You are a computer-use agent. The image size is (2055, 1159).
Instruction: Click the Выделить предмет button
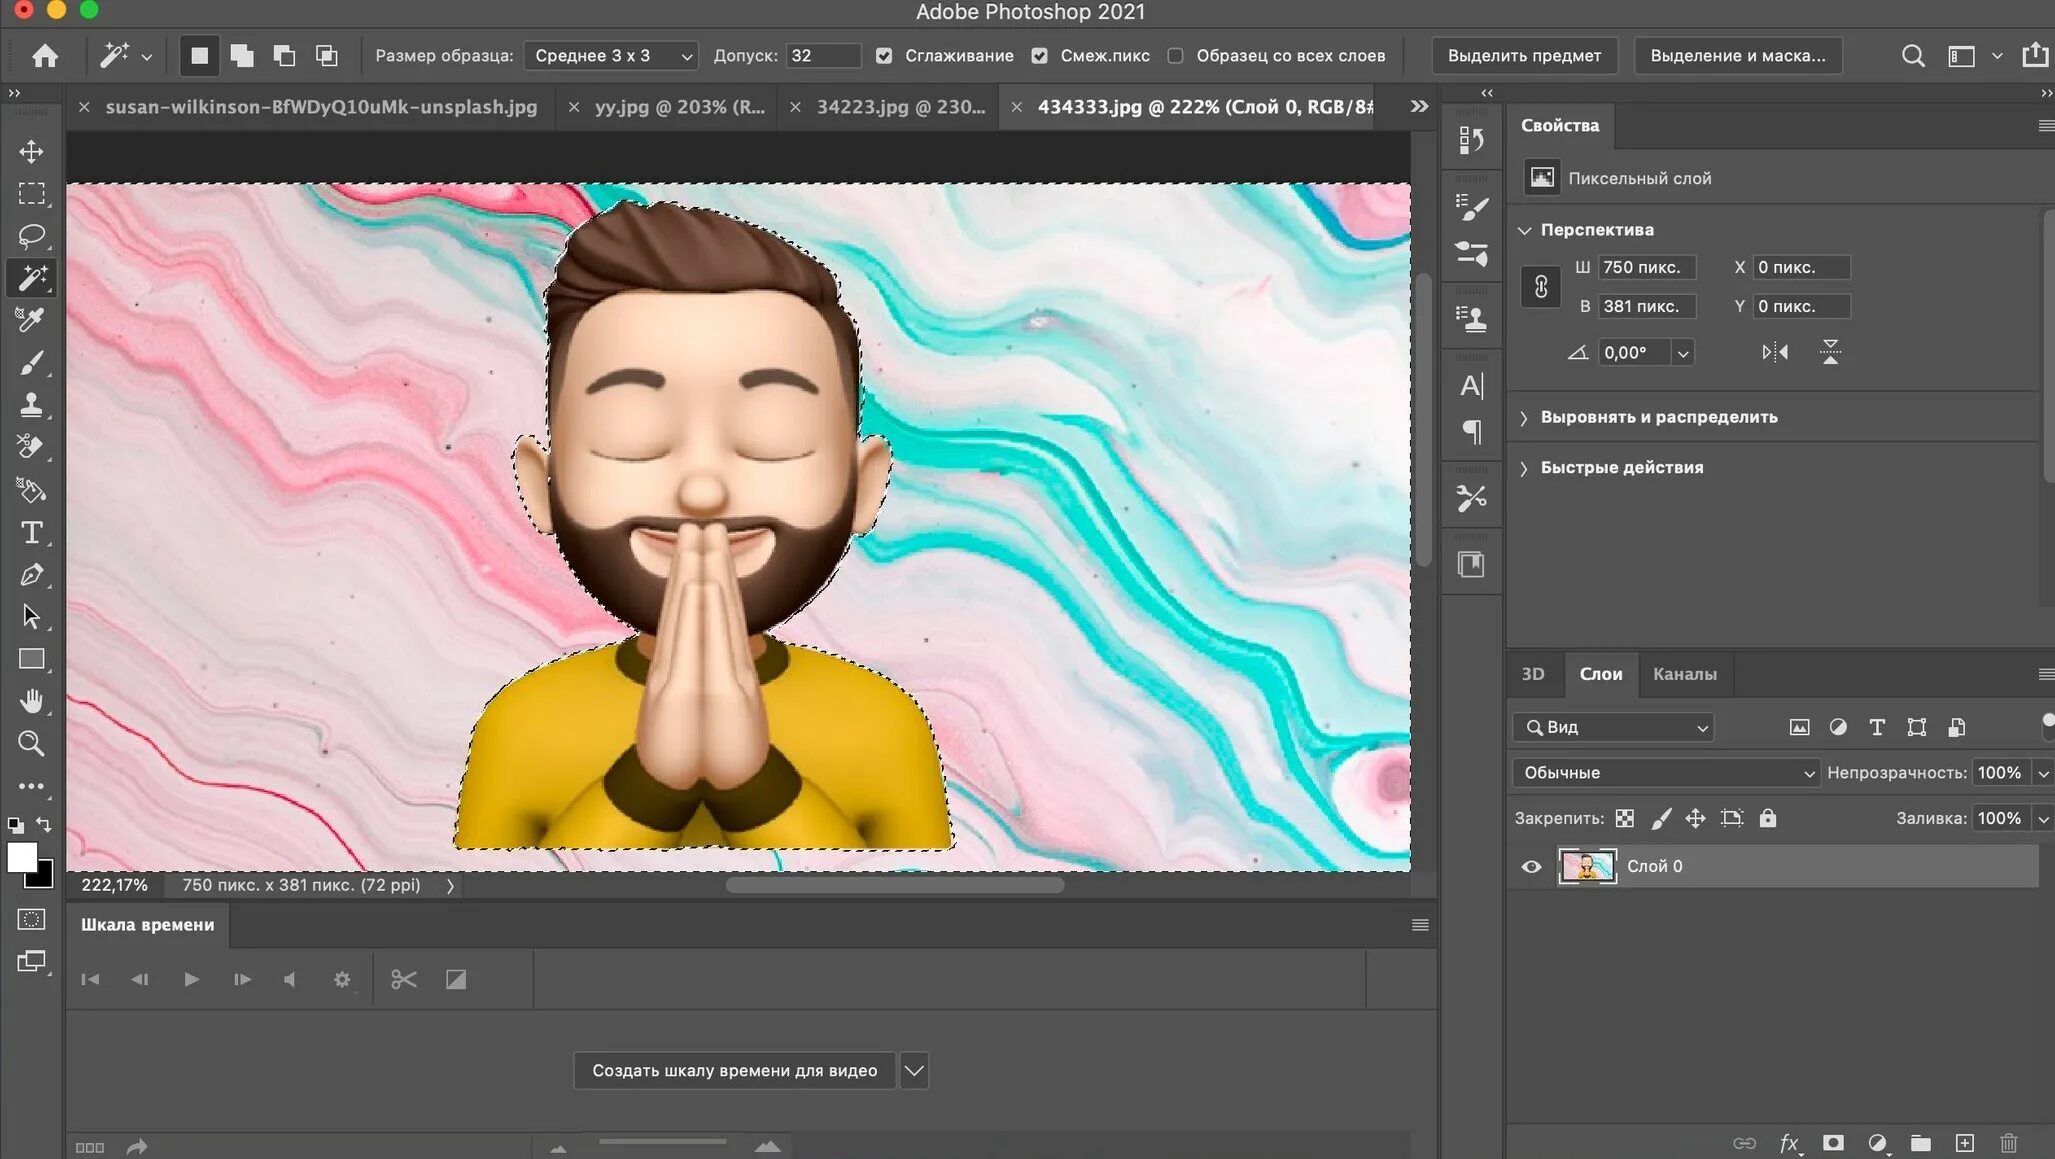tap(1524, 56)
